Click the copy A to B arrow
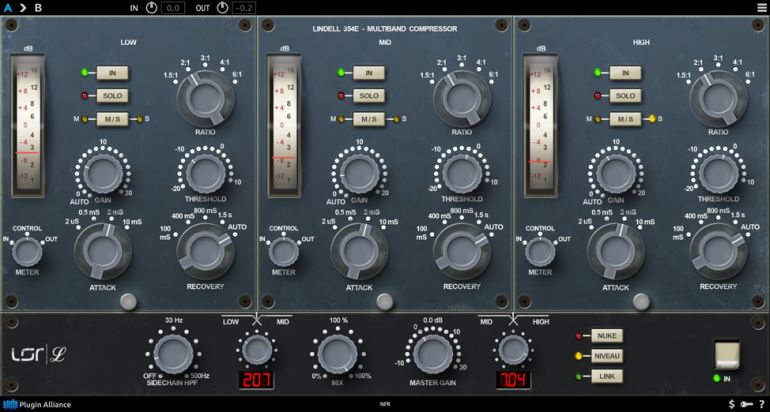The width and height of the screenshot is (770, 412). click(23, 8)
